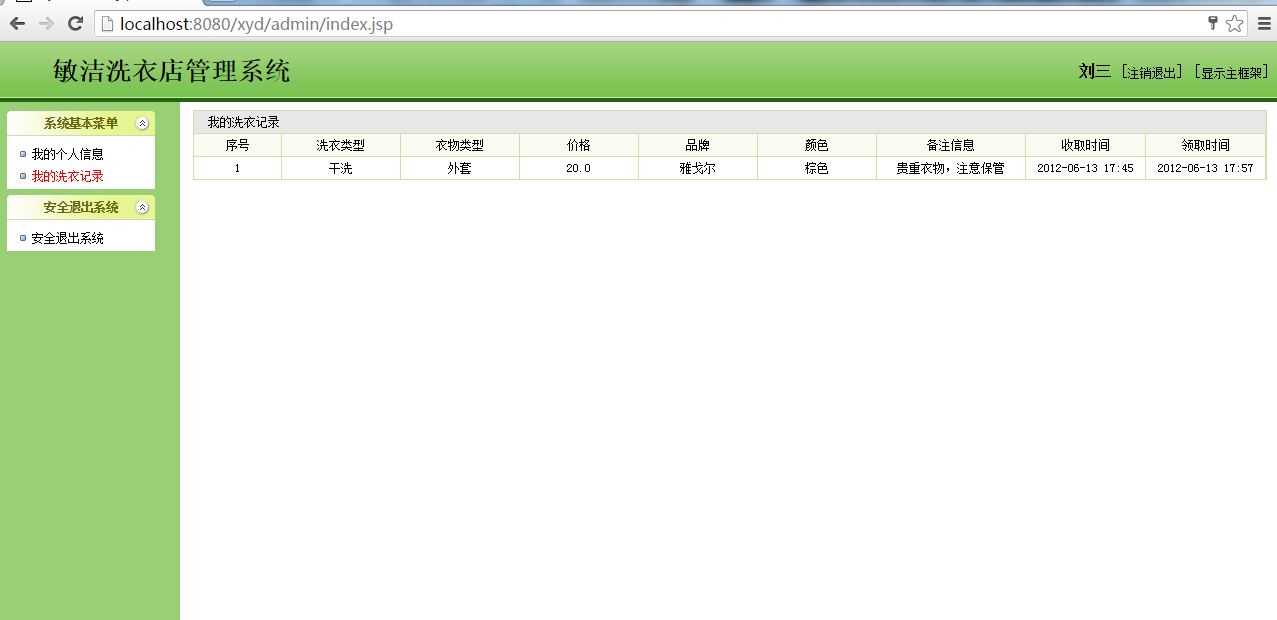Image resolution: width=1277 pixels, height=620 pixels.
Task: Click the 领取时间 column header
Action: pos(1206,146)
